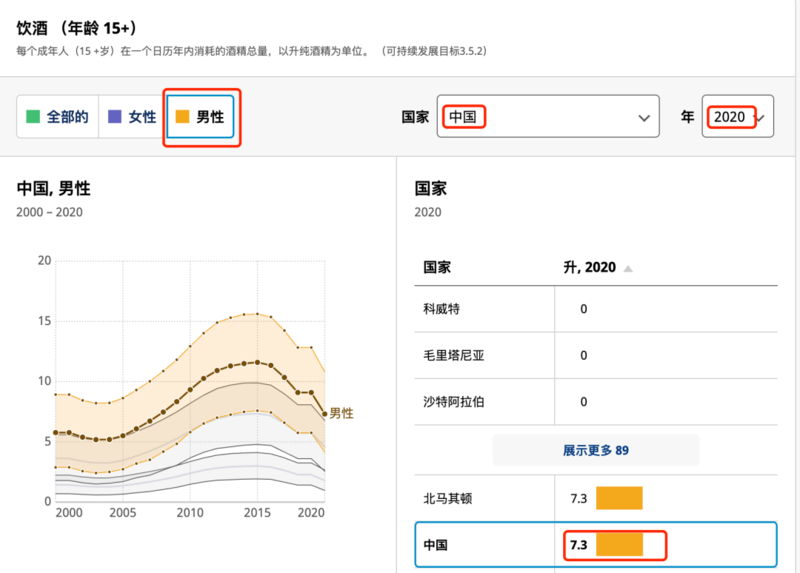Click the 2015 peak point on 男性 line
This screenshot has height=573, width=800.
point(257,362)
